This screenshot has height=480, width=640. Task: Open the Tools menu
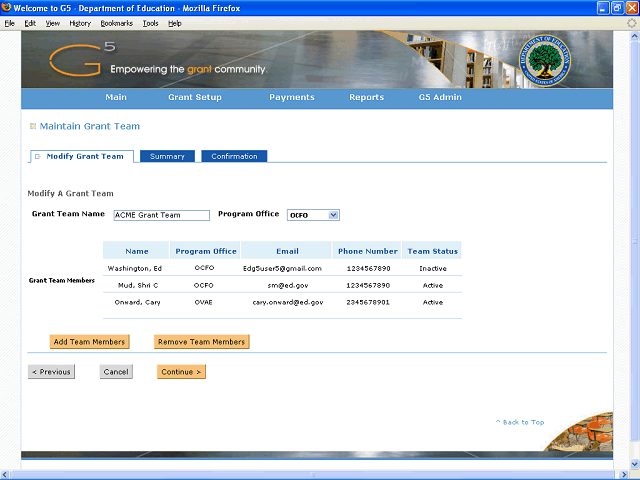point(150,23)
